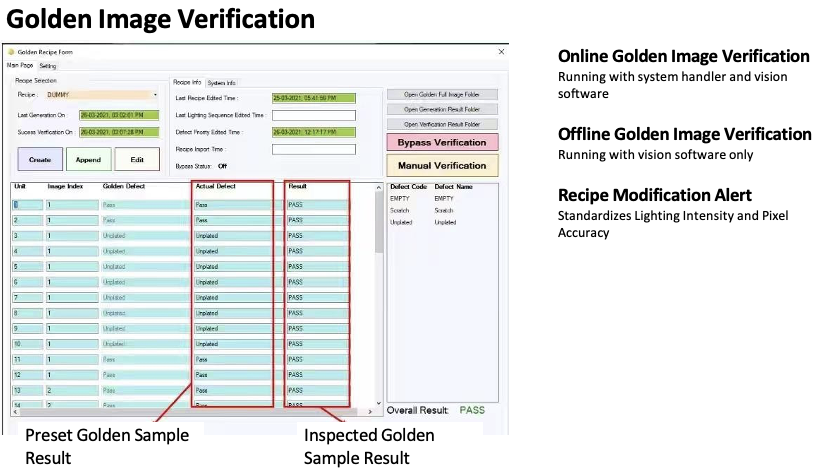Open Golden Full Image Folder

click(x=442, y=94)
